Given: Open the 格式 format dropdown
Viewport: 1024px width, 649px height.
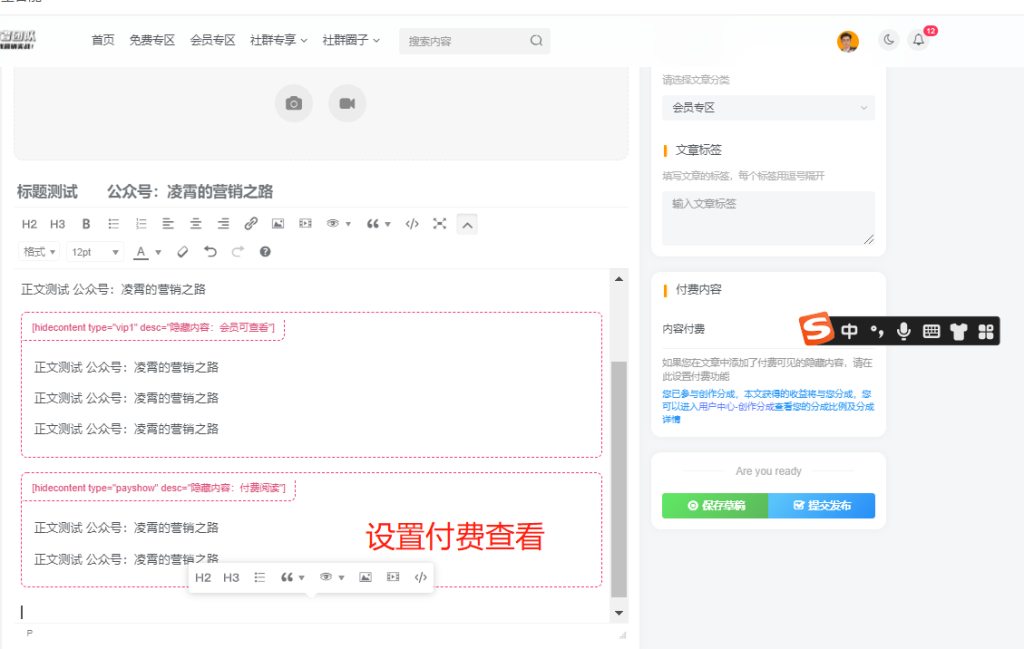Looking at the screenshot, I should coord(38,251).
